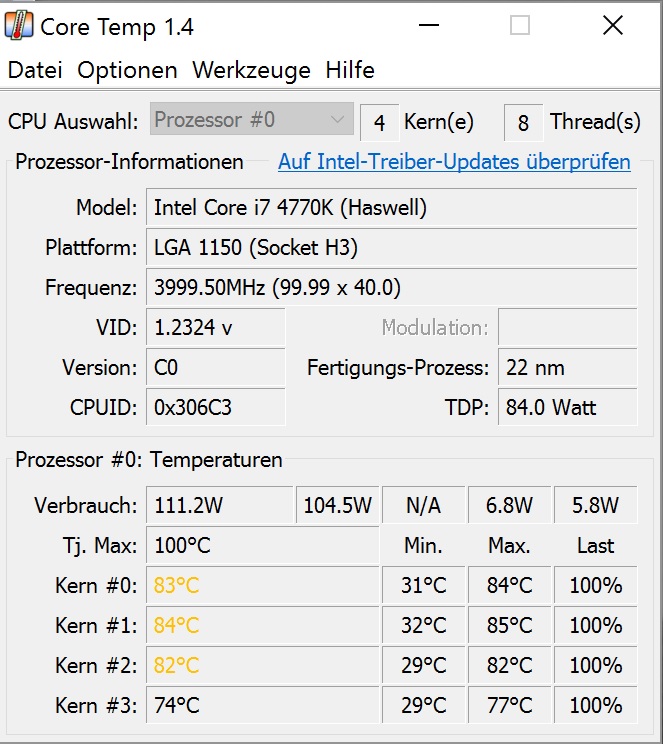This screenshot has width=663, height=744.
Task: Click Kern #0 maximum temperature 84°C
Action: (509, 585)
